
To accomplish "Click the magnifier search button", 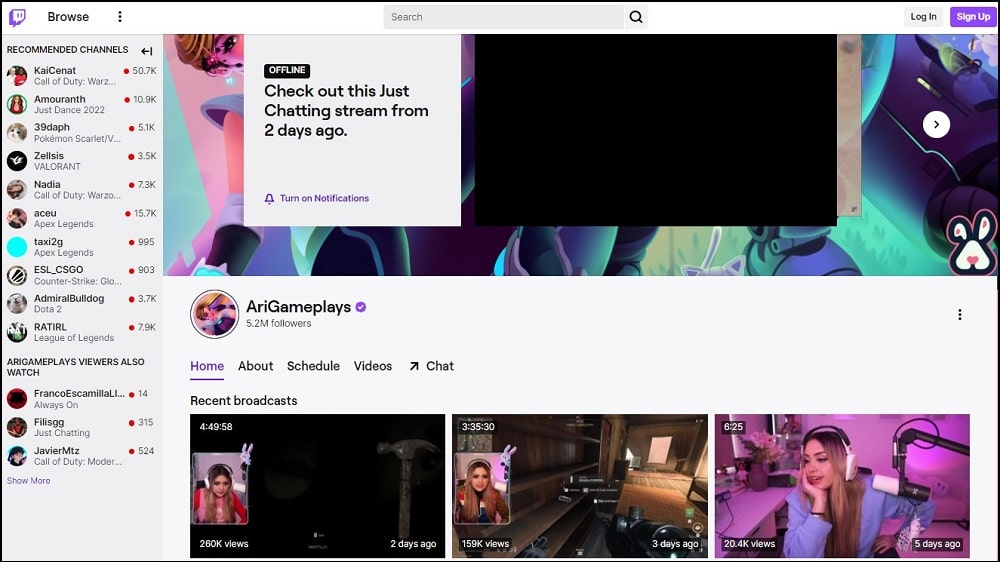I will click(x=636, y=17).
